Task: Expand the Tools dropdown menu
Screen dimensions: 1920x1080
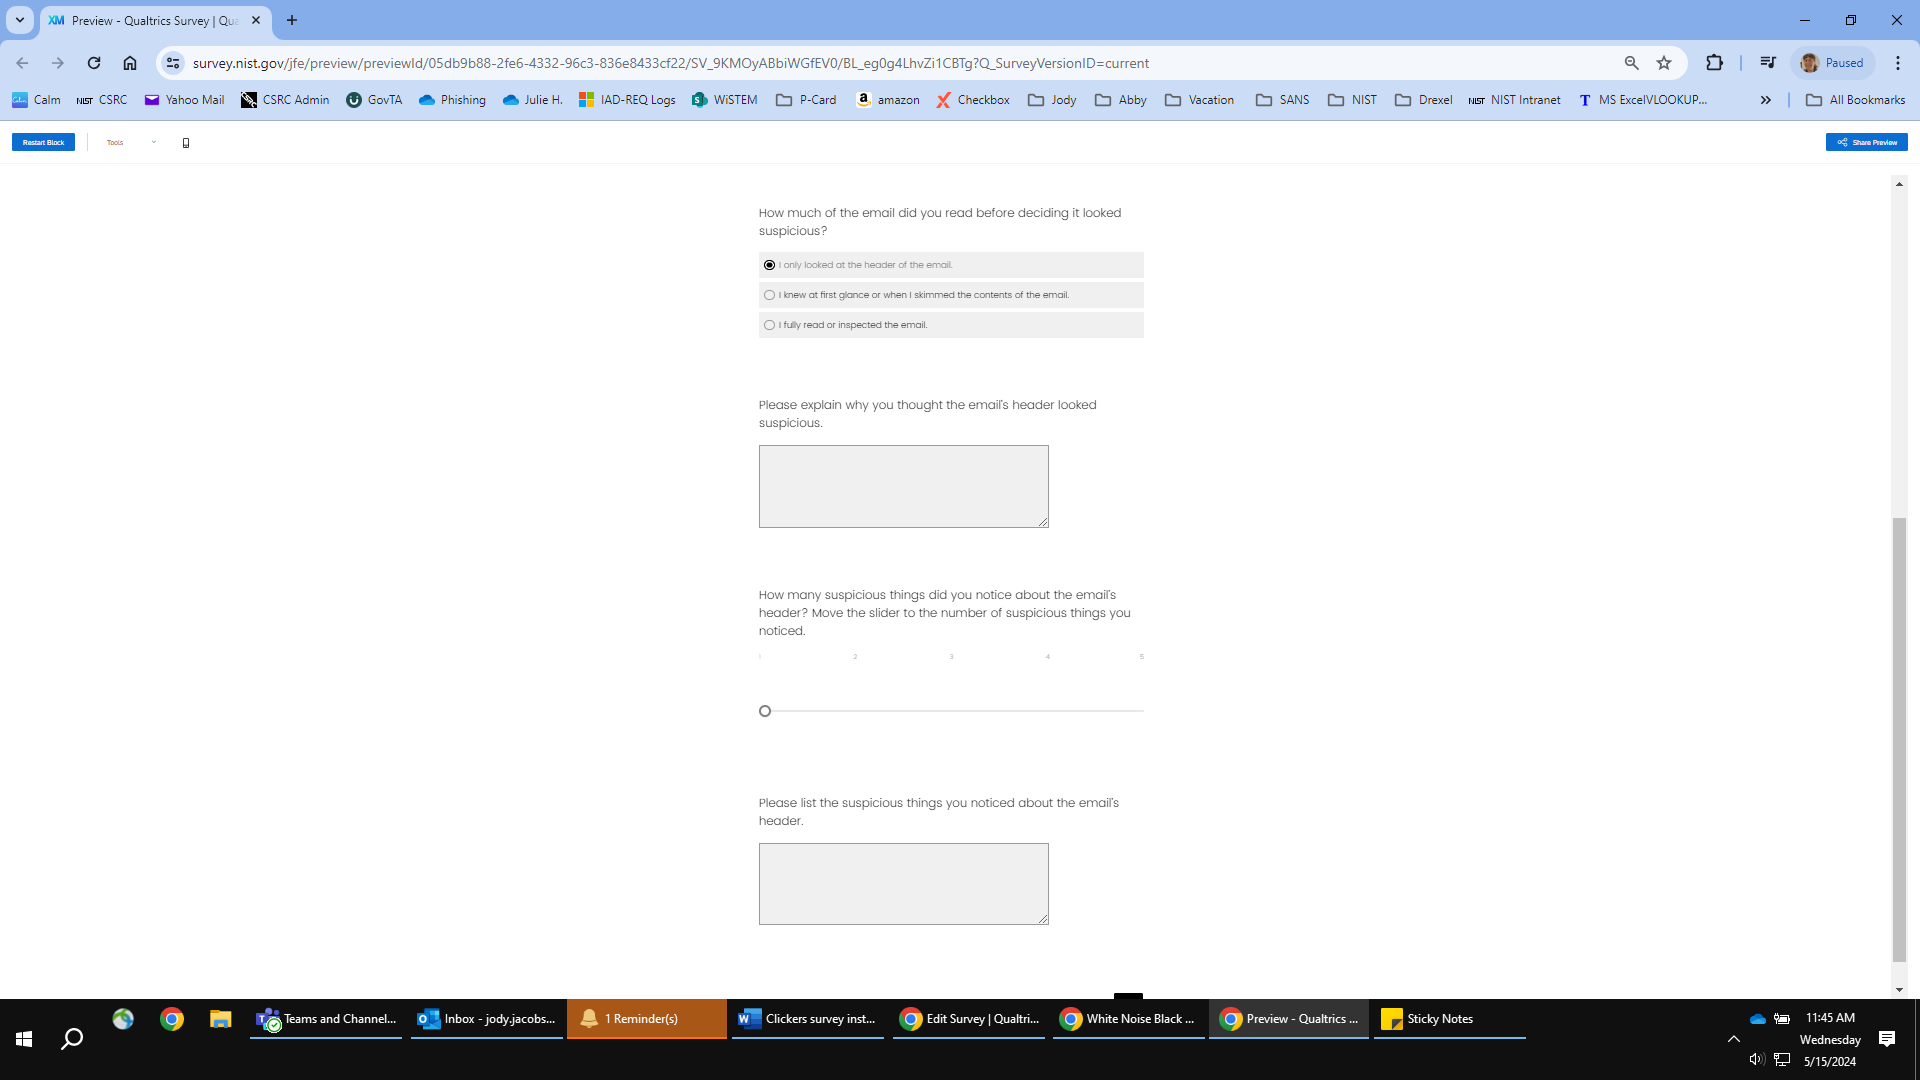Action: click(x=131, y=143)
